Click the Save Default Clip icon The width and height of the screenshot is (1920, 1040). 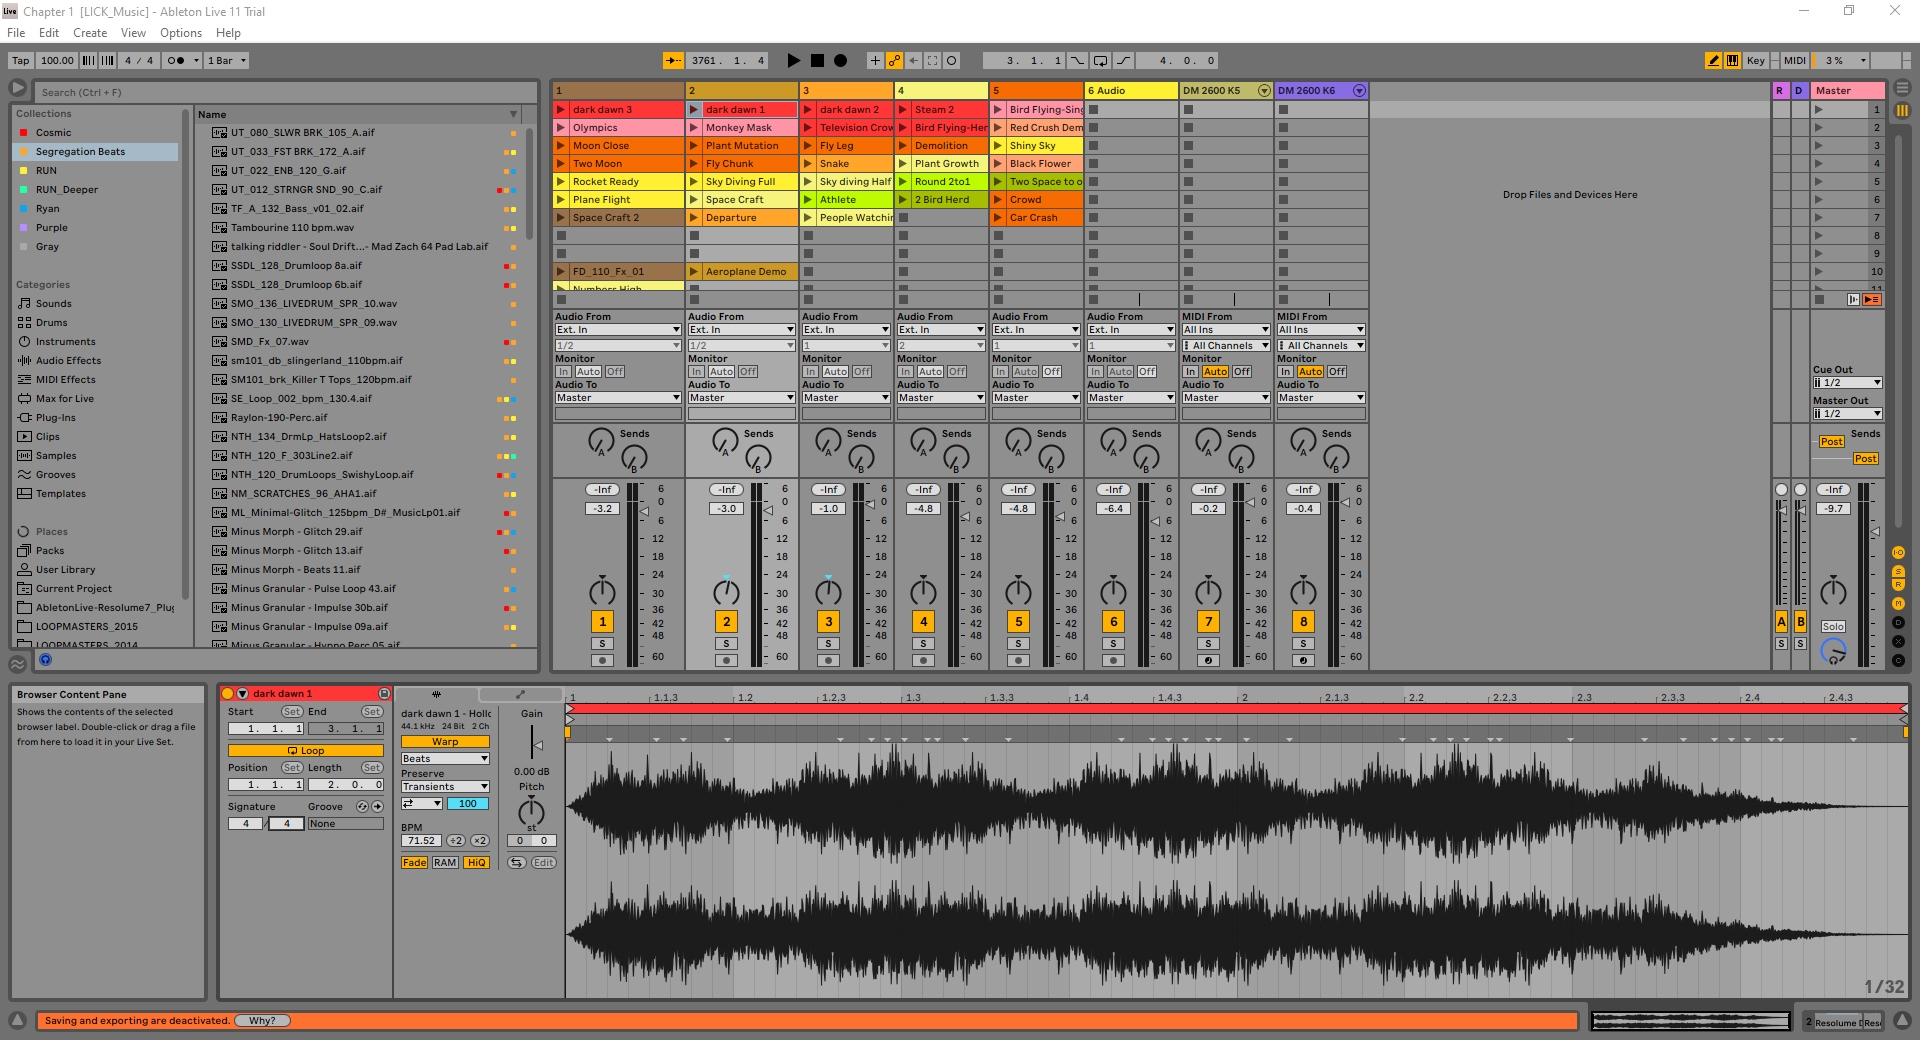point(383,694)
